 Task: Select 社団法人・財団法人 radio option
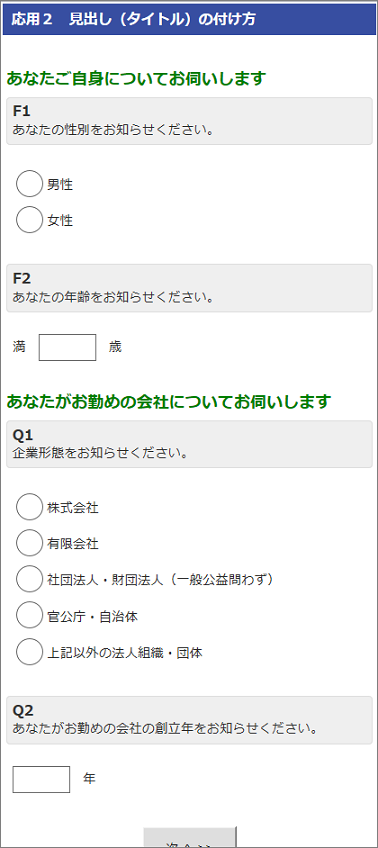pos(29,579)
